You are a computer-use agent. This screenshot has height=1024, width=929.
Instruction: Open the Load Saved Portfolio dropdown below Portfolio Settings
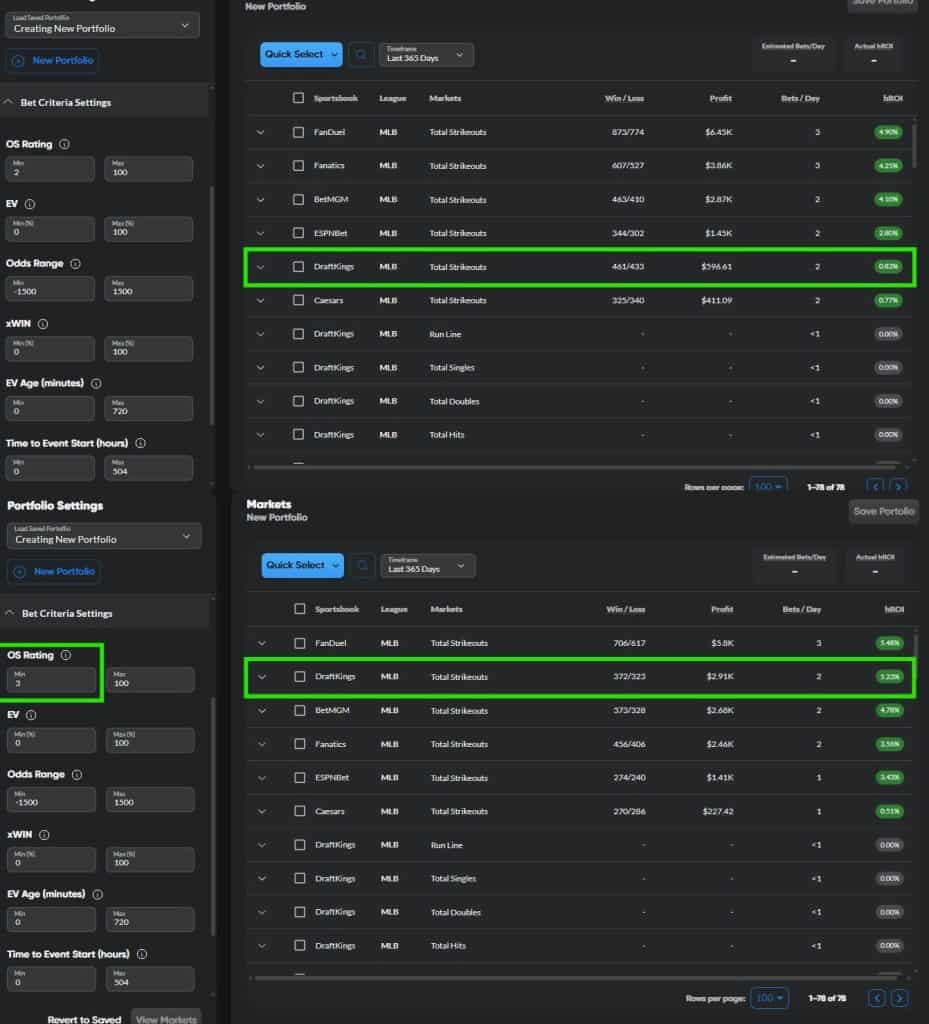103,536
